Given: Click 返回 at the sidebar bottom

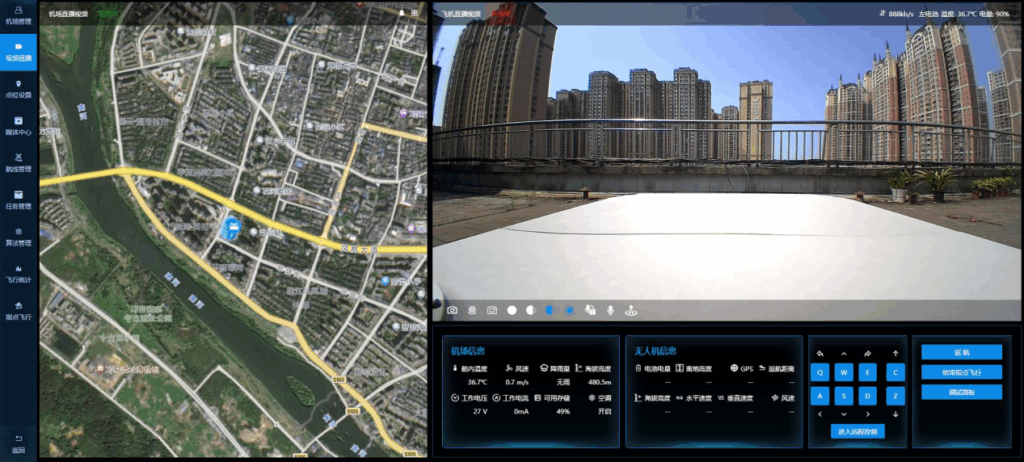Looking at the screenshot, I should click(x=18, y=443).
